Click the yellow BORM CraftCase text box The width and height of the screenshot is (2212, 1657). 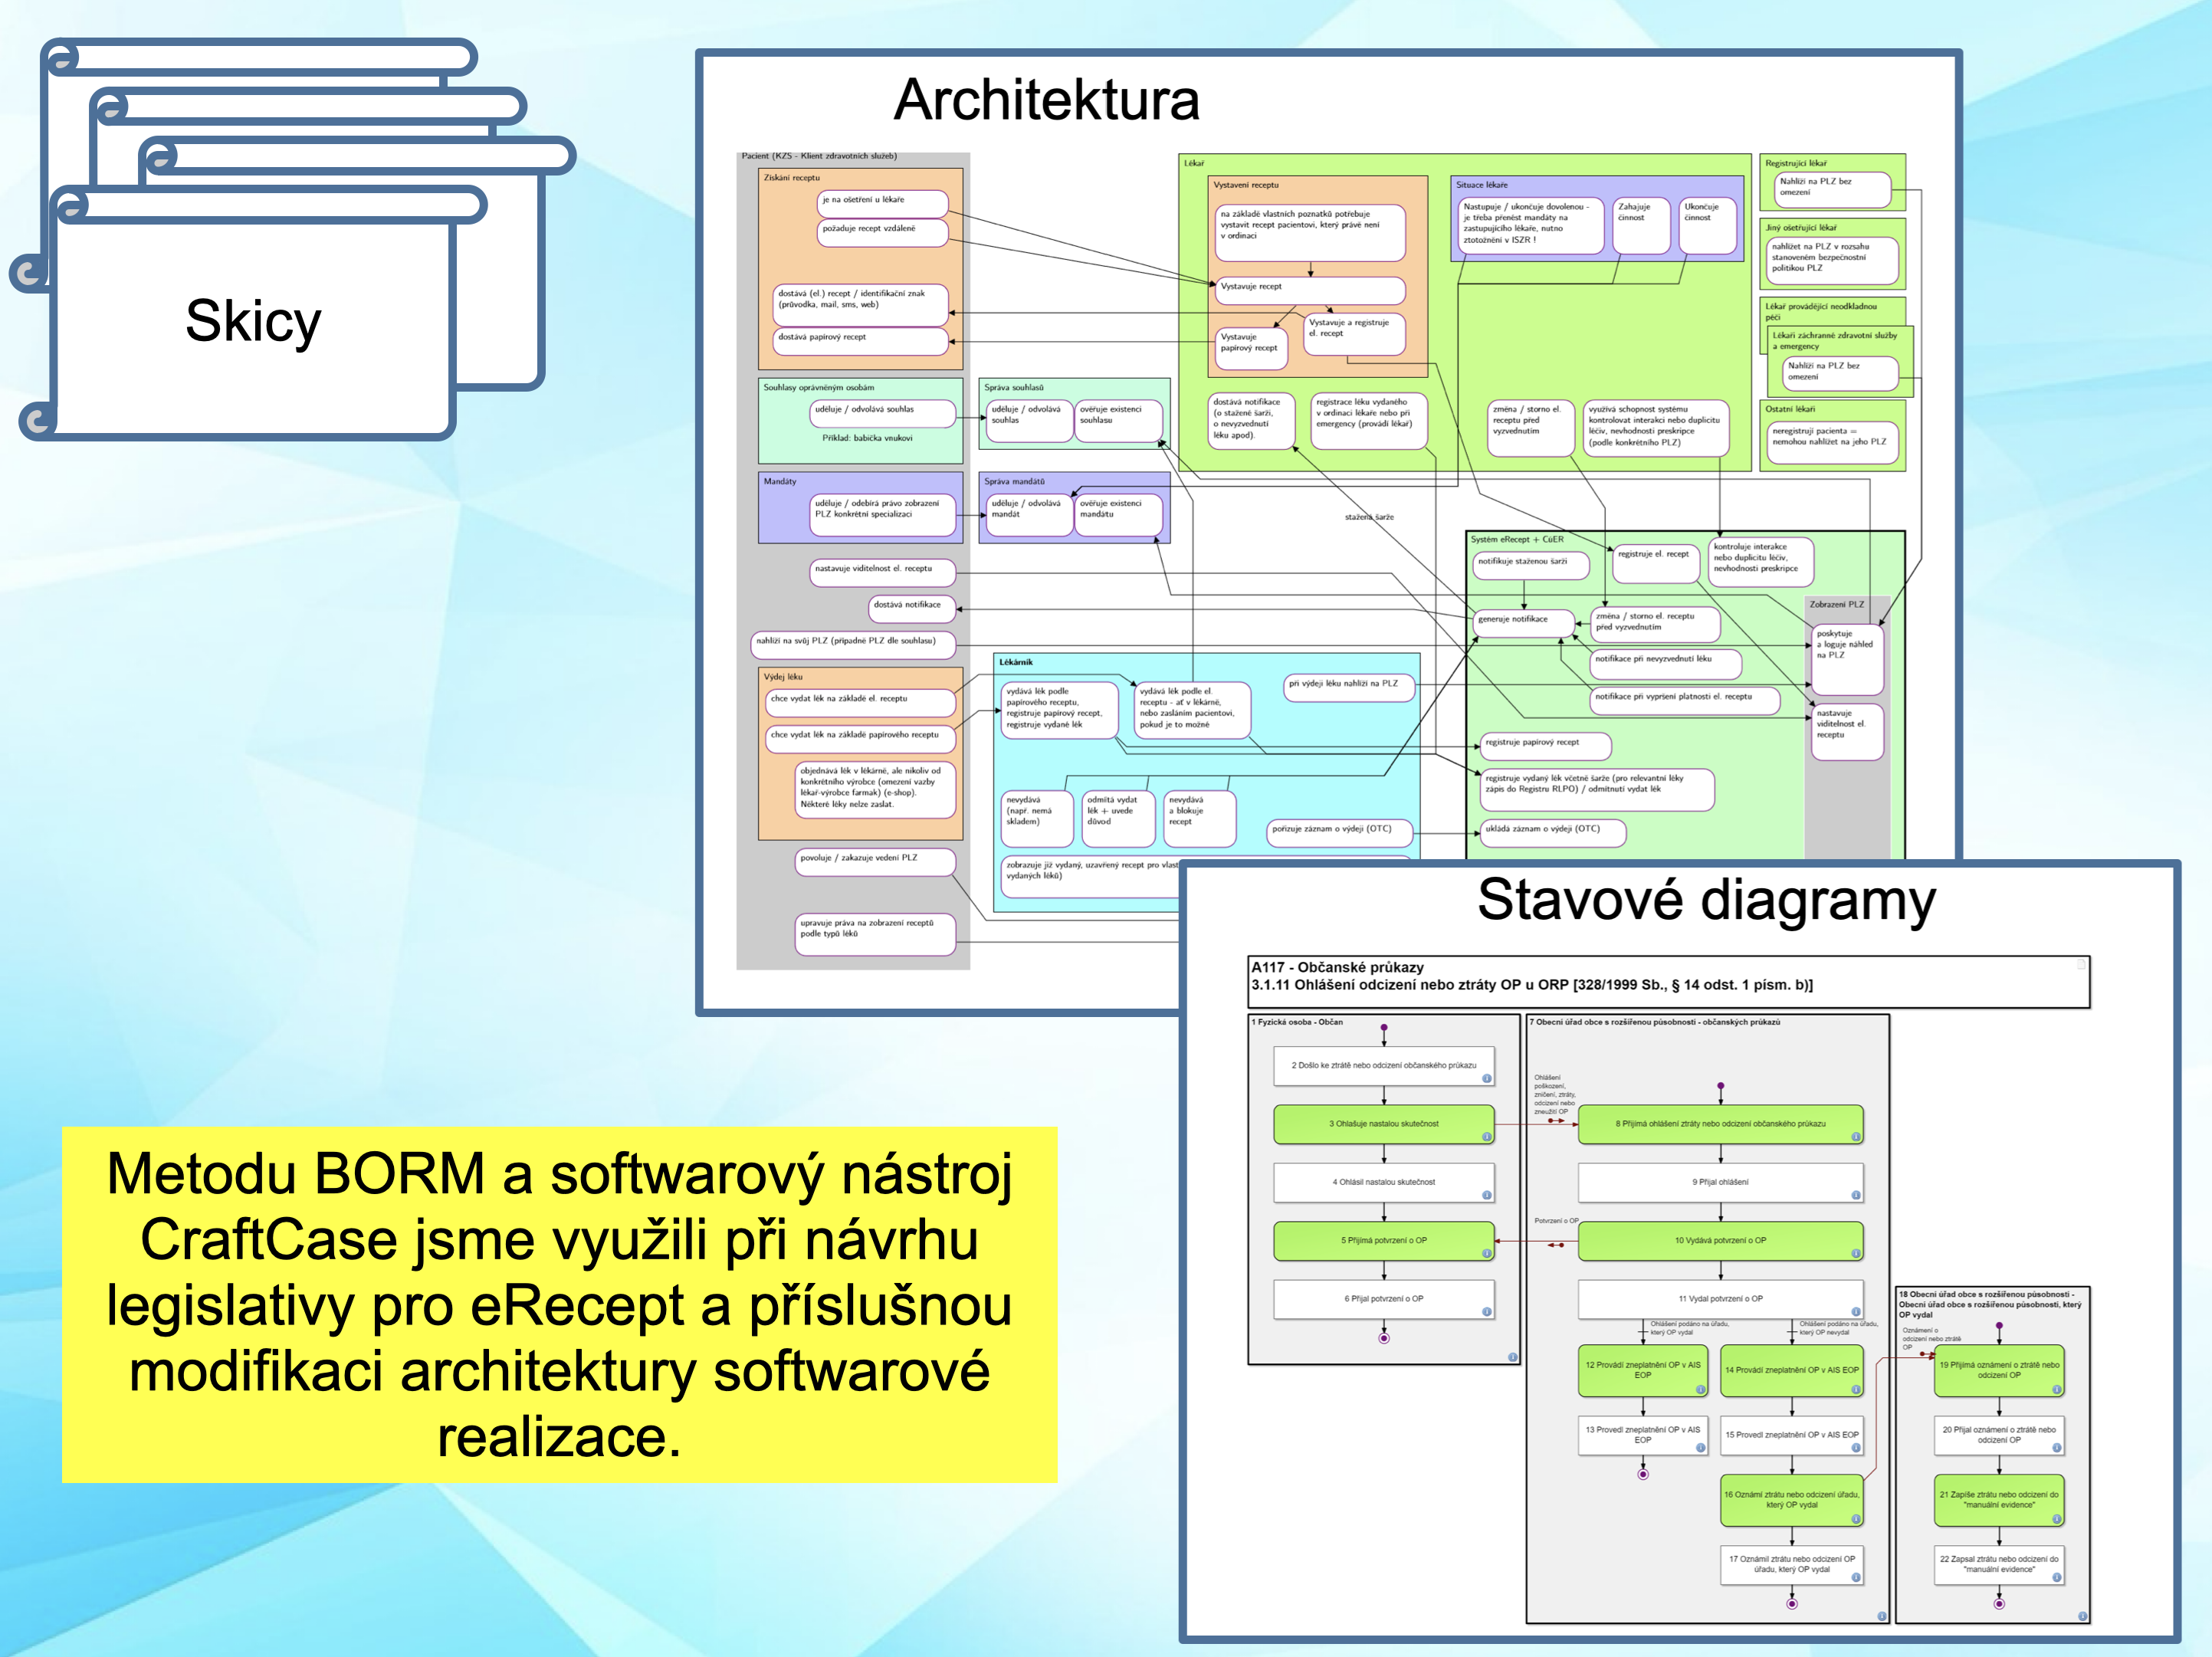(559, 1304)
